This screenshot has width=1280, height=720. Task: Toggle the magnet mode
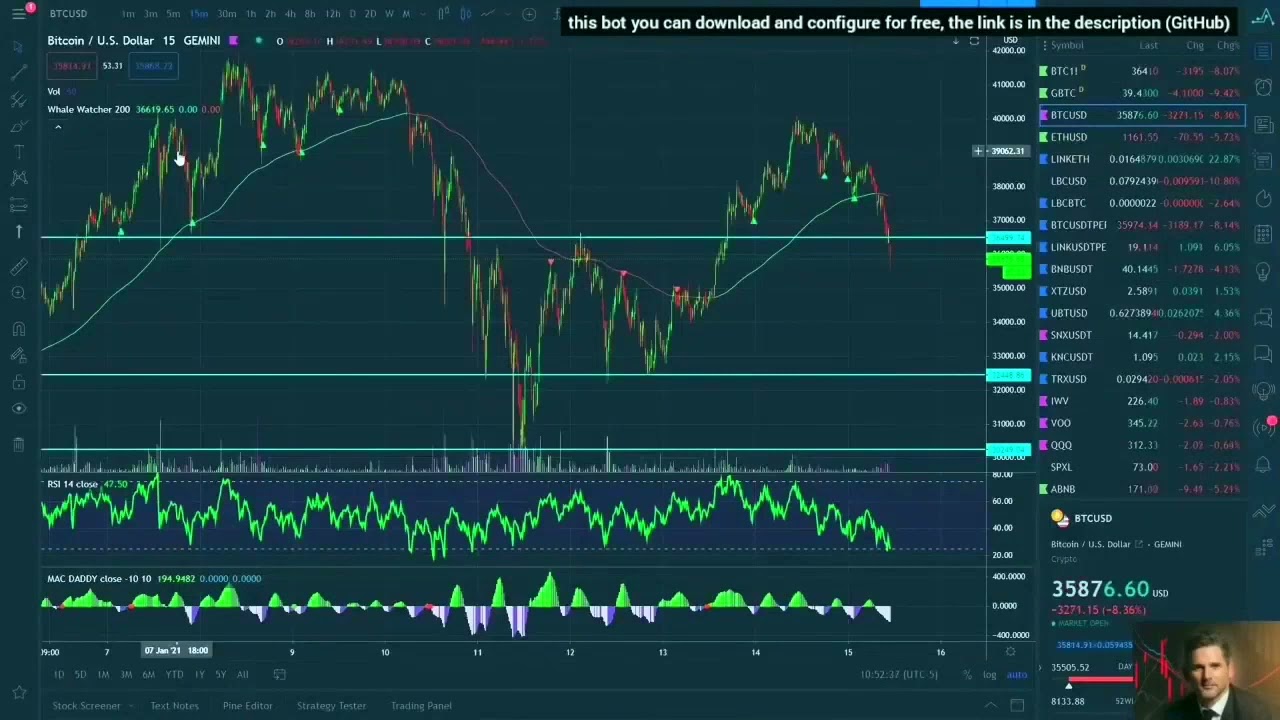pos(18,329)
